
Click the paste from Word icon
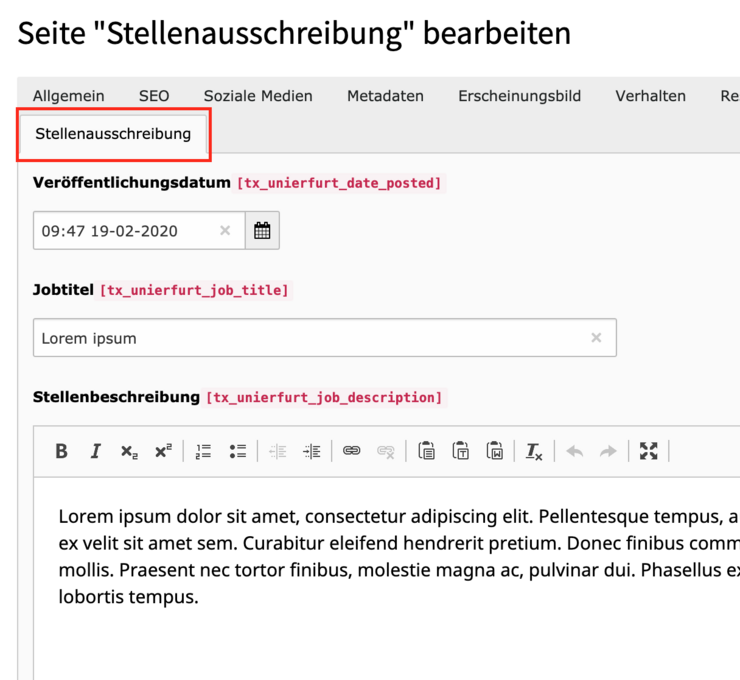pyautogui.click(x=494, y=451)
